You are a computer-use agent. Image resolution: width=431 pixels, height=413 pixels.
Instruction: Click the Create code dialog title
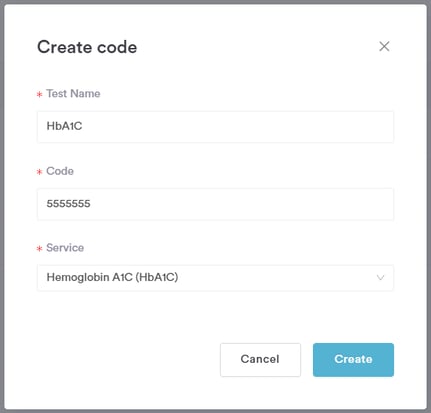point(87,47)
